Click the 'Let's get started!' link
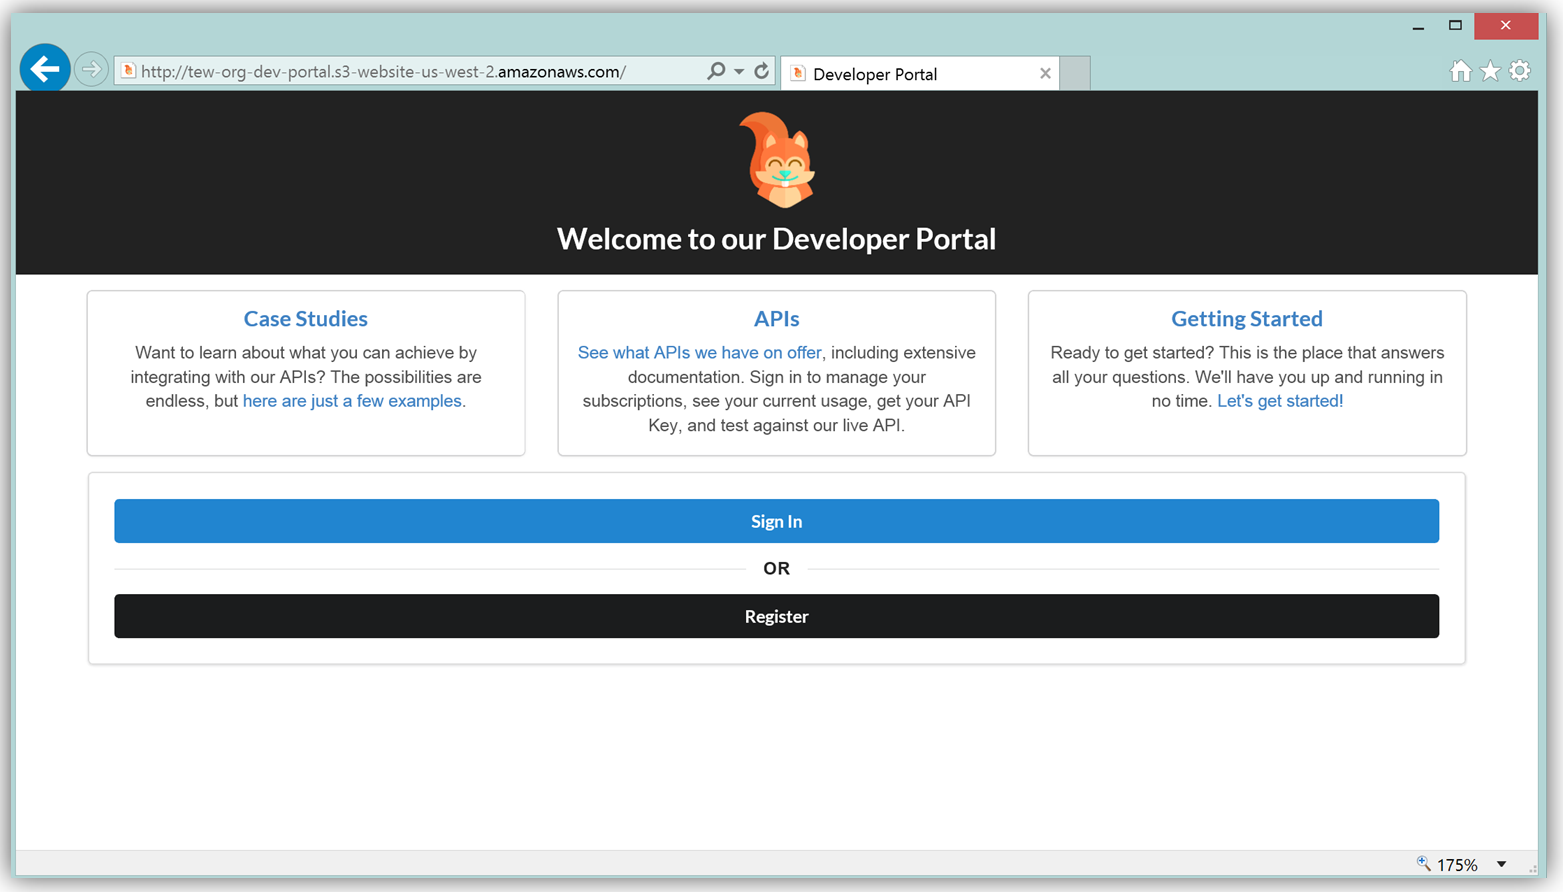The height and width of the screenshot is (892, 1563). coord(1279,401)
